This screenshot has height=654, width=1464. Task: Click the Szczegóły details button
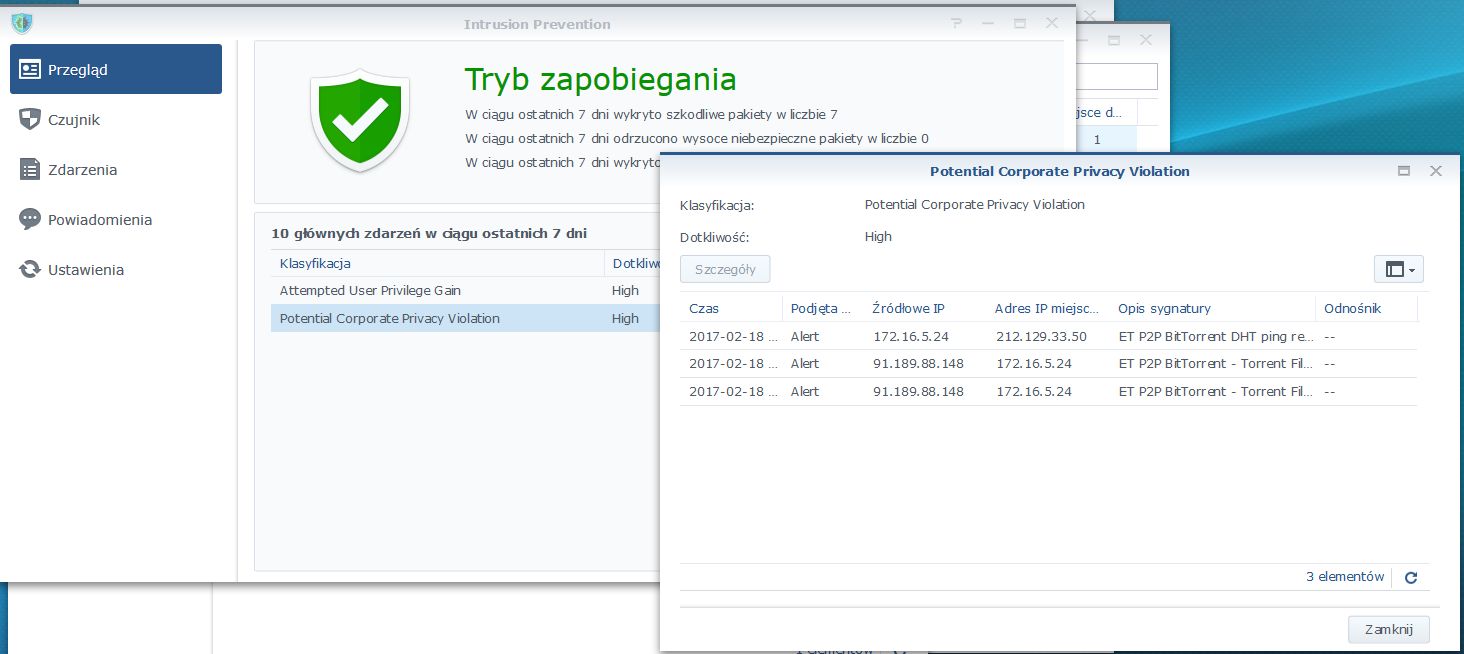click(725, 269)
